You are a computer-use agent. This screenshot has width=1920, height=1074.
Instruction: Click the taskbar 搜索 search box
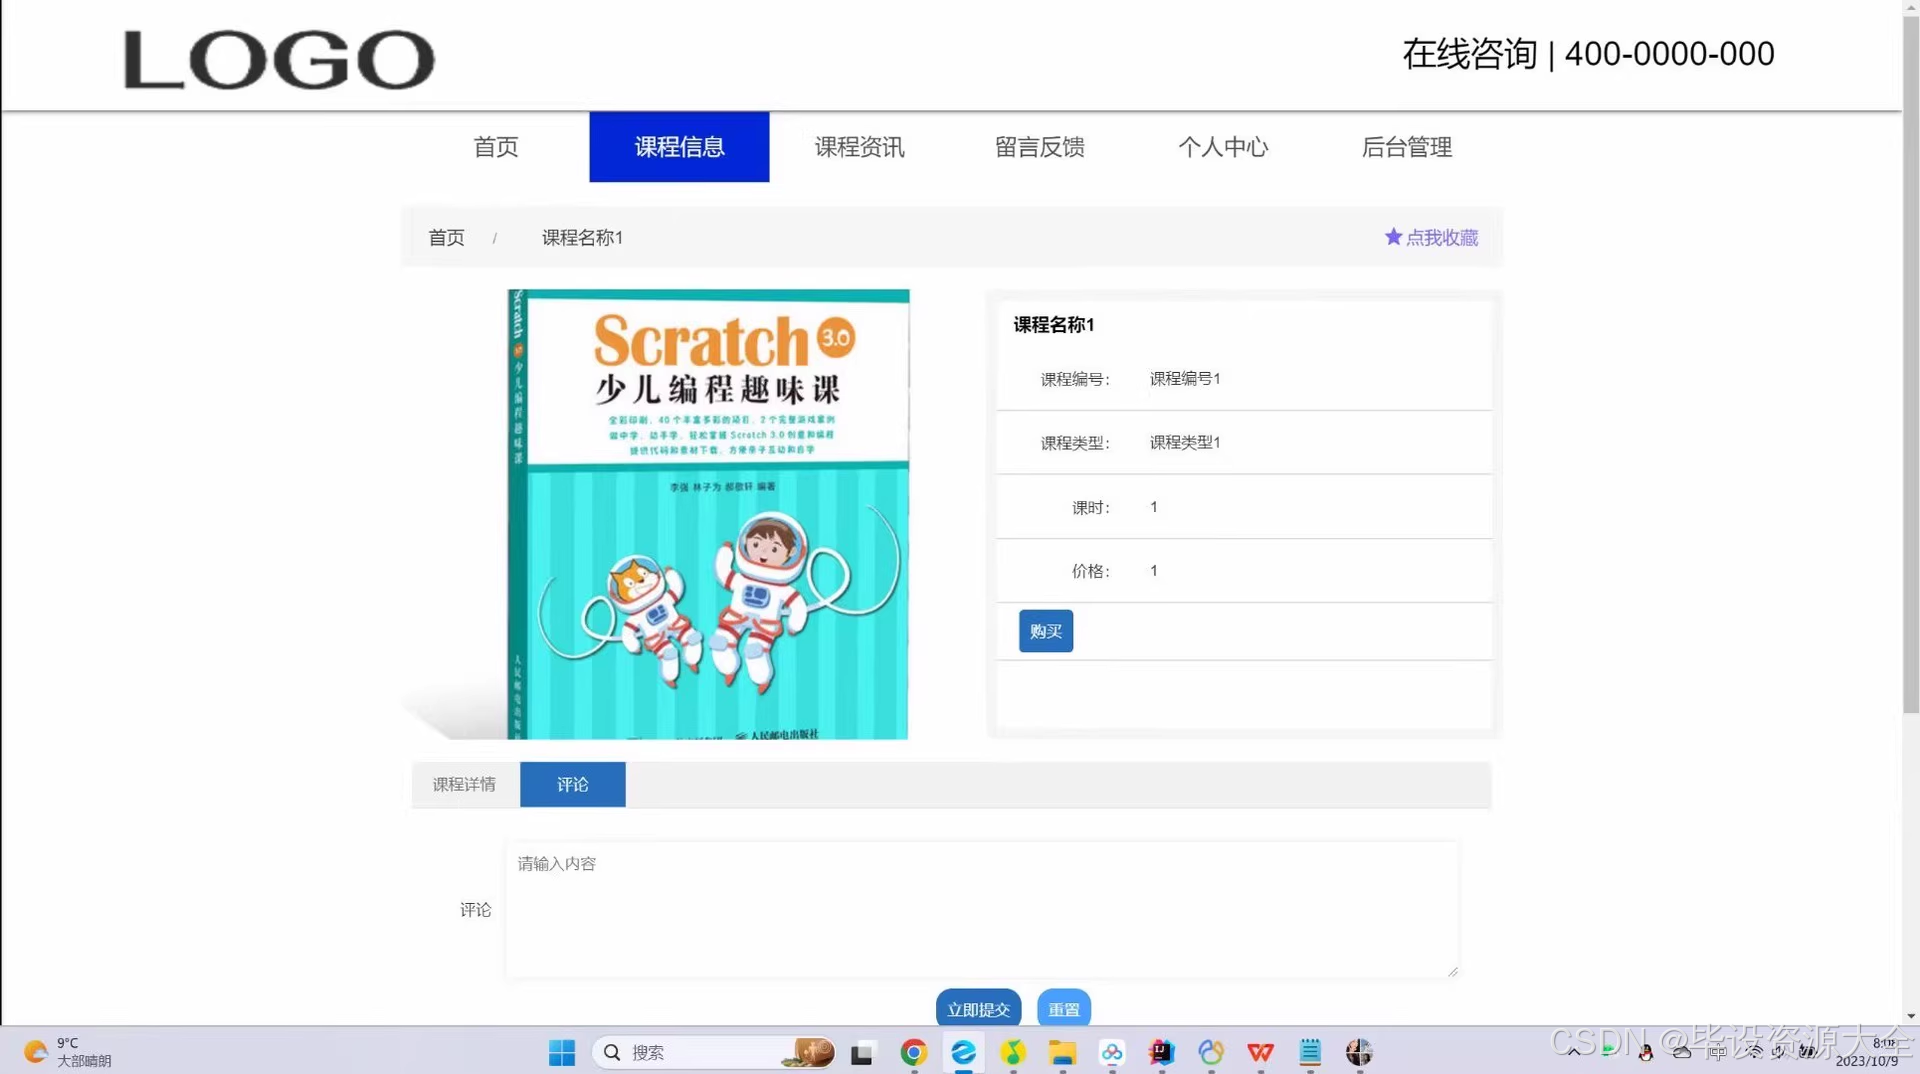(x=714, y=1052)
